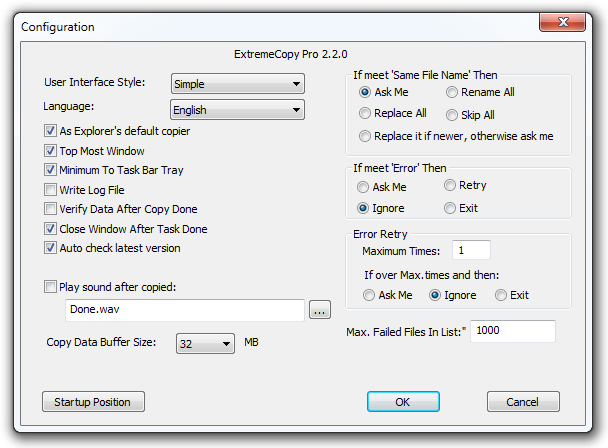Close the Configuration dialog window
This screenshot has width=608, height=448.
562,22
